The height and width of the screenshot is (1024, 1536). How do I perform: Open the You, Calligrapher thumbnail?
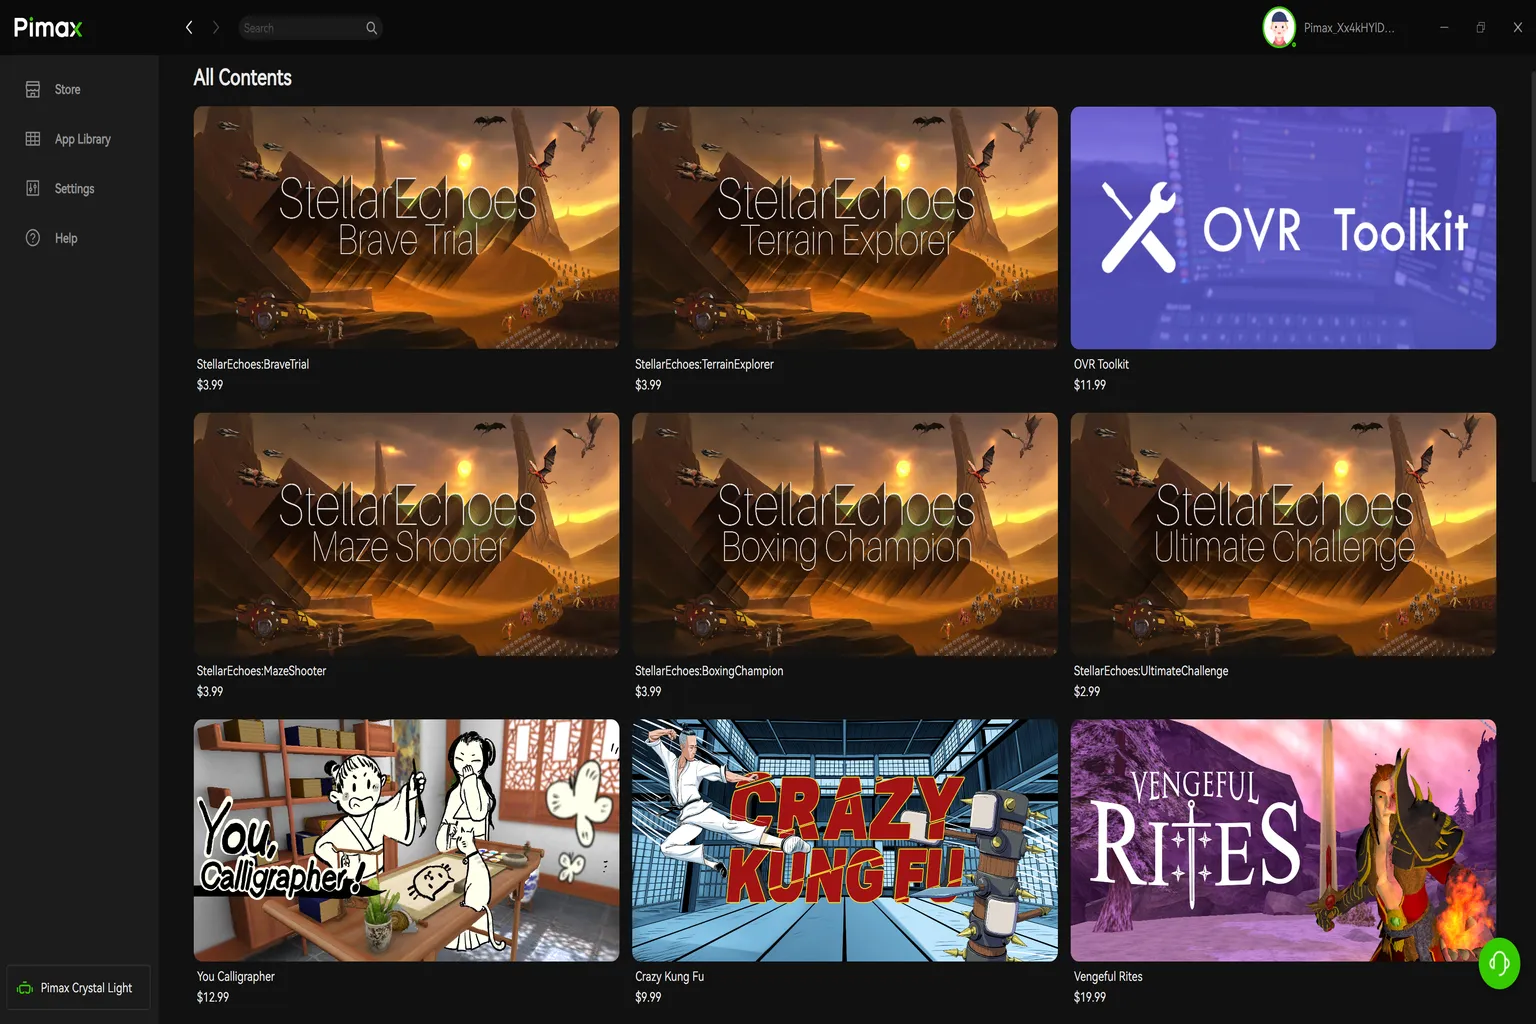coord(406,840)
